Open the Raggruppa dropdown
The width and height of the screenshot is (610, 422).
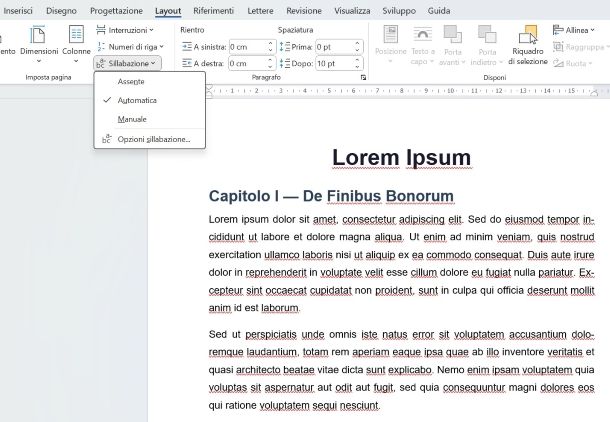point(579,47)
